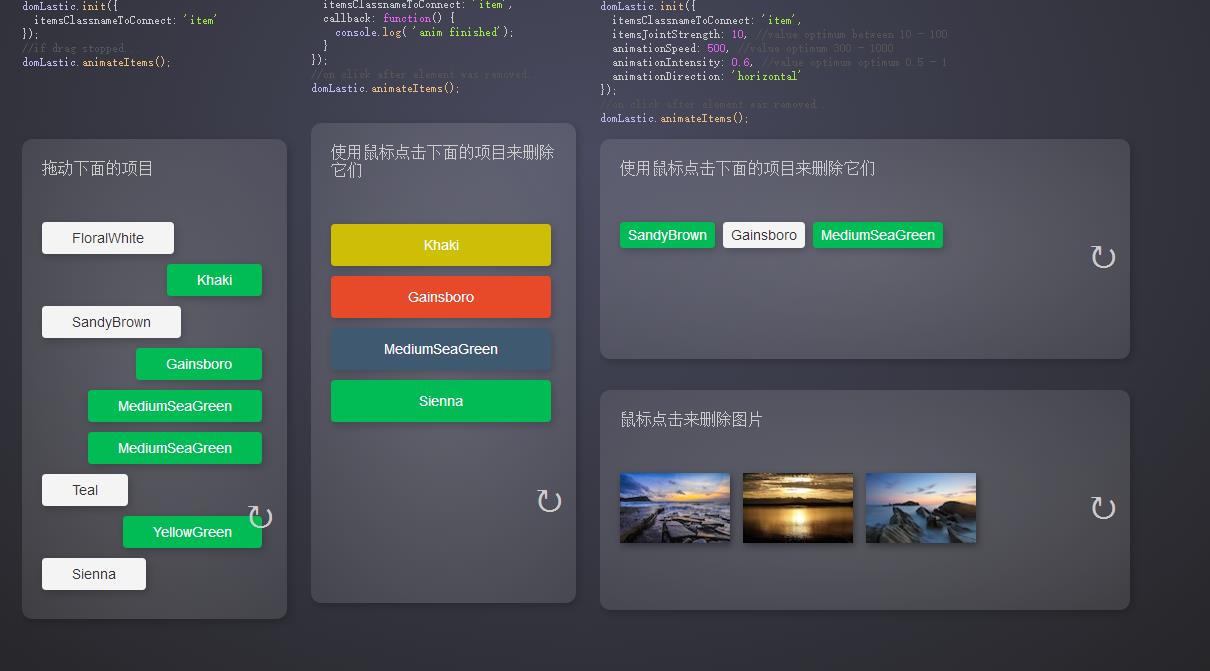This screenshot has width=1210, height=671.
Task: Click the reload icon beside the MediumSeaGreen tag
Action: coord(1103,257)
